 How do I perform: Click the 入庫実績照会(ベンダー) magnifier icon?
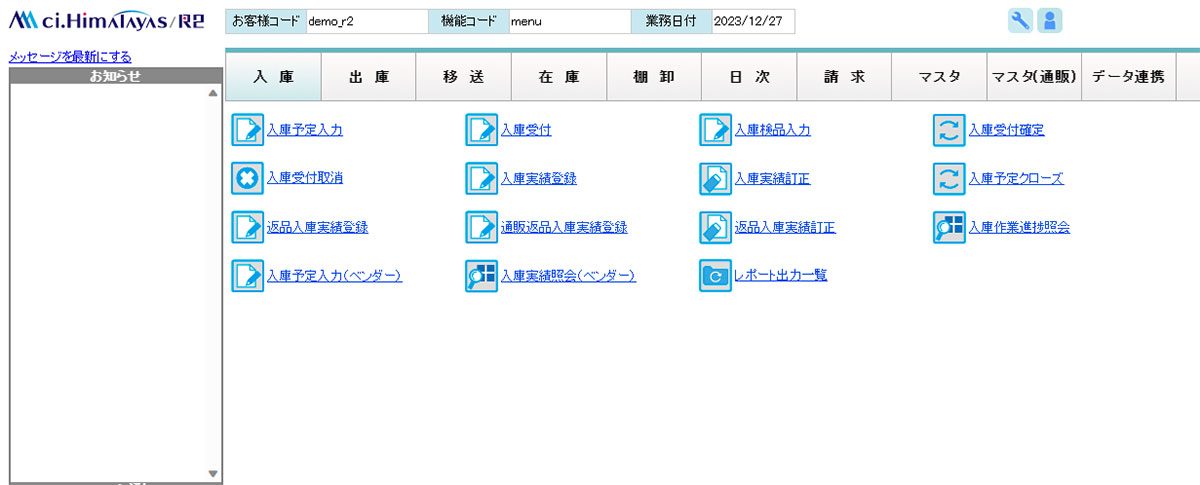(481, 275)
